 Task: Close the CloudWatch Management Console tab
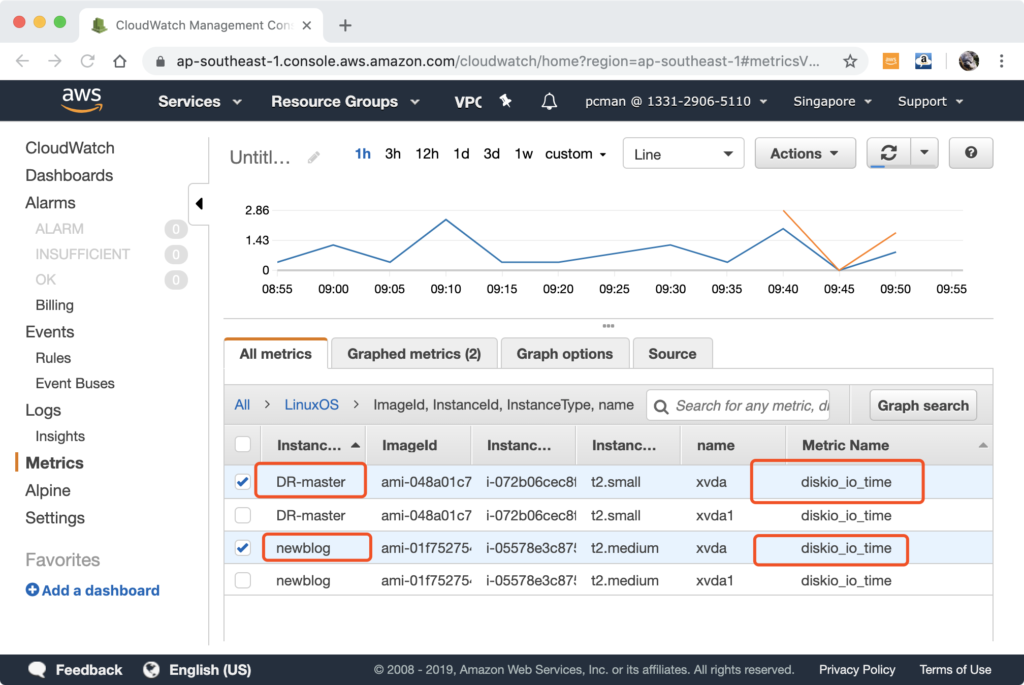pyautogui.click(x=307, y=25)
